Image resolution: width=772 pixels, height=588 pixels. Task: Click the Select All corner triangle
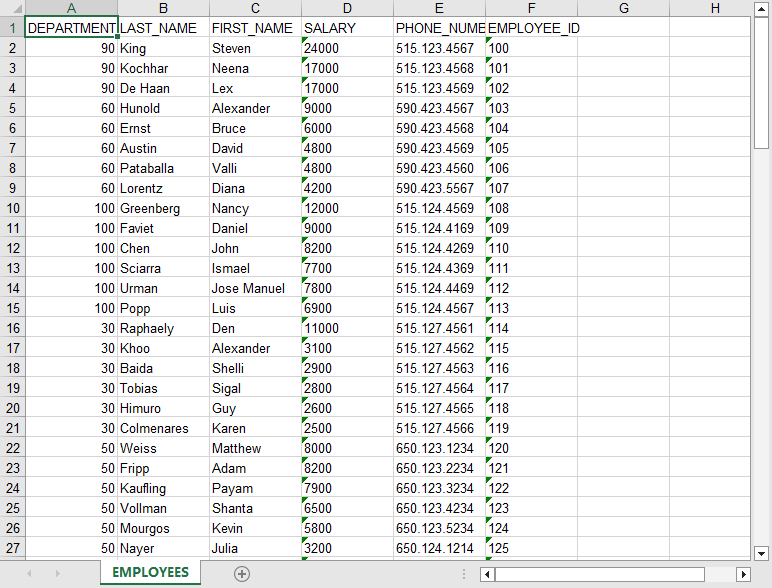pos(12,9)
